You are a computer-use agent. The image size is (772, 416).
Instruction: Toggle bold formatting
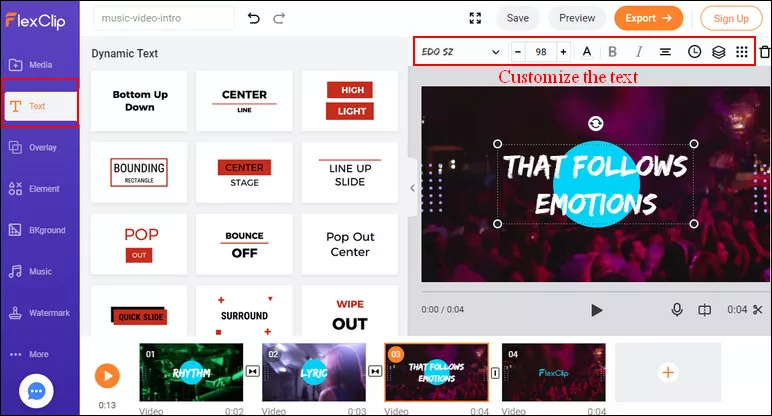pos(612,52)
